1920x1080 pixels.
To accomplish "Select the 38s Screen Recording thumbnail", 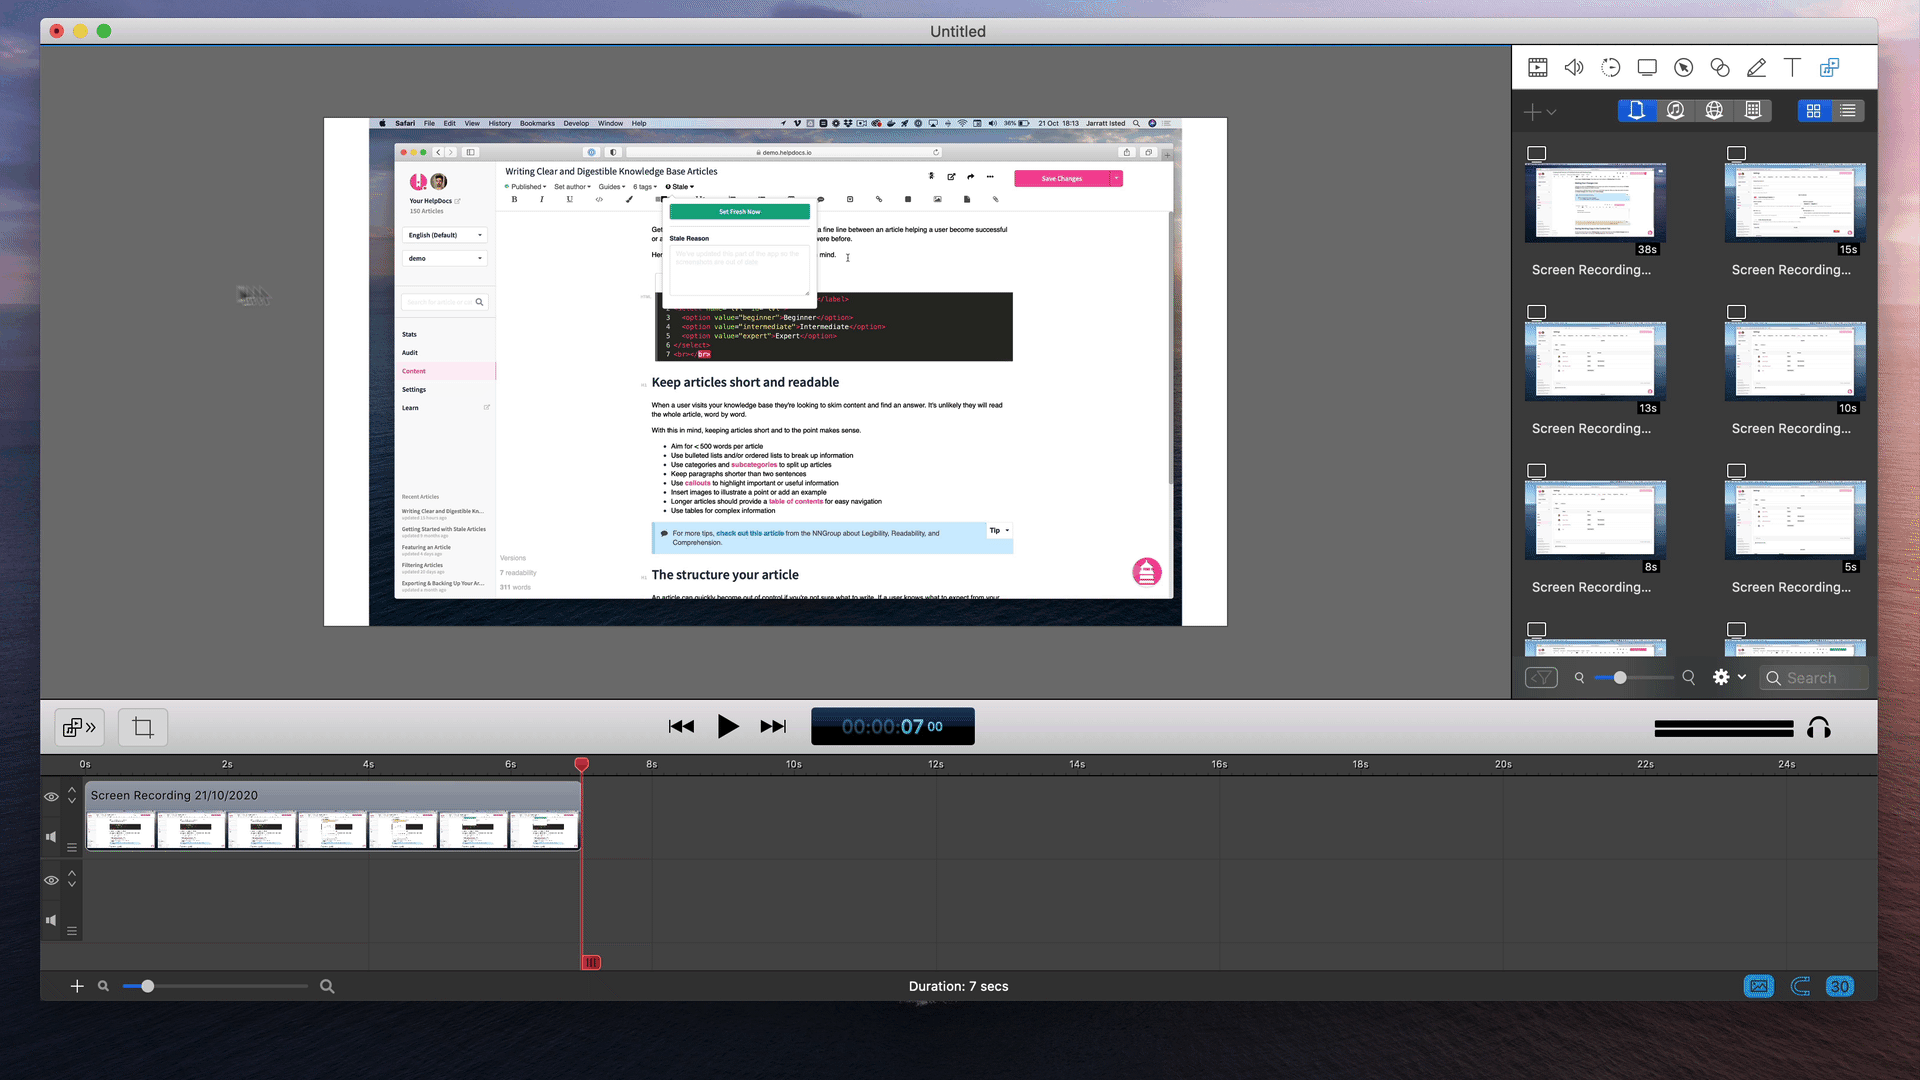I will point(1595,203).
